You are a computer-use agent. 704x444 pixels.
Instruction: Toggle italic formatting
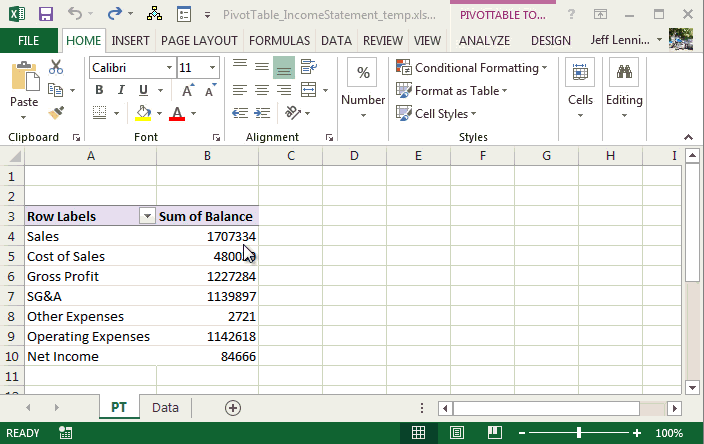121,90
